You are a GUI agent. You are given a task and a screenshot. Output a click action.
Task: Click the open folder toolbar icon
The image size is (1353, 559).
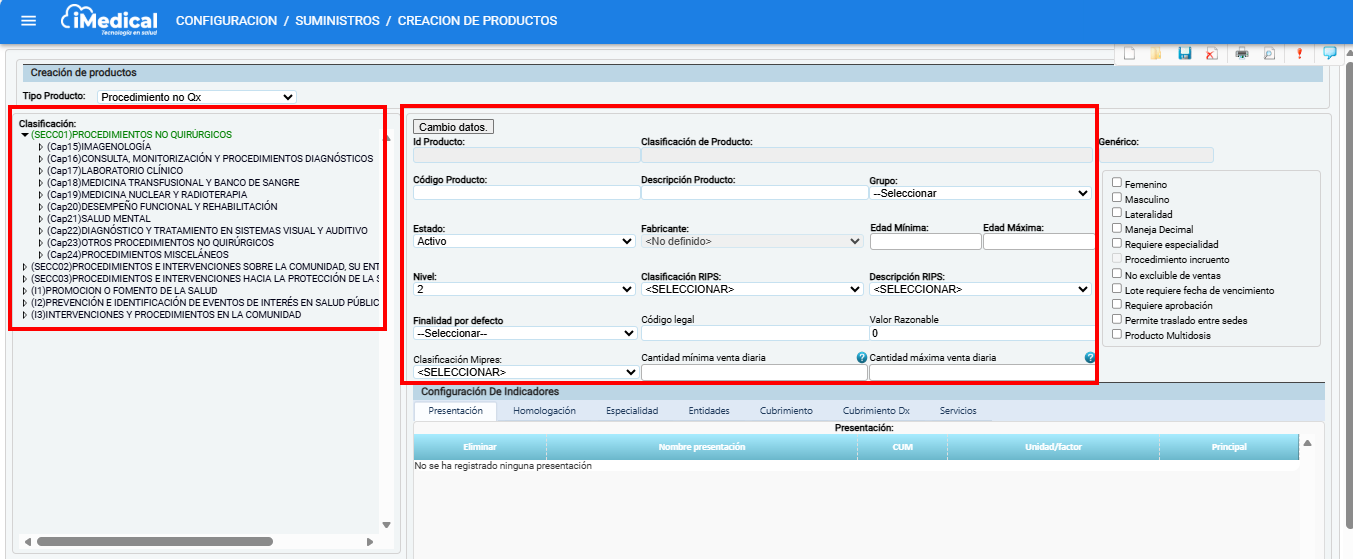1156,54
